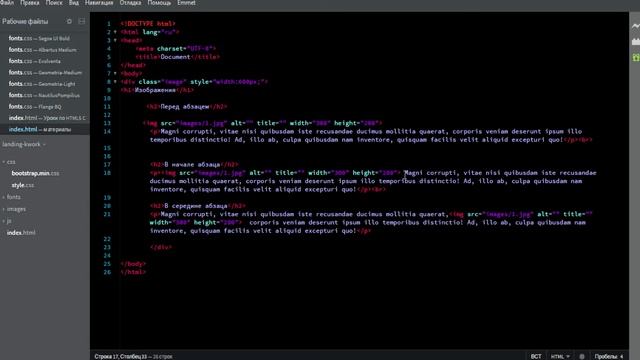Open the Помощь menu
This screenshot has width=640, height=360.
click(159, 3)
